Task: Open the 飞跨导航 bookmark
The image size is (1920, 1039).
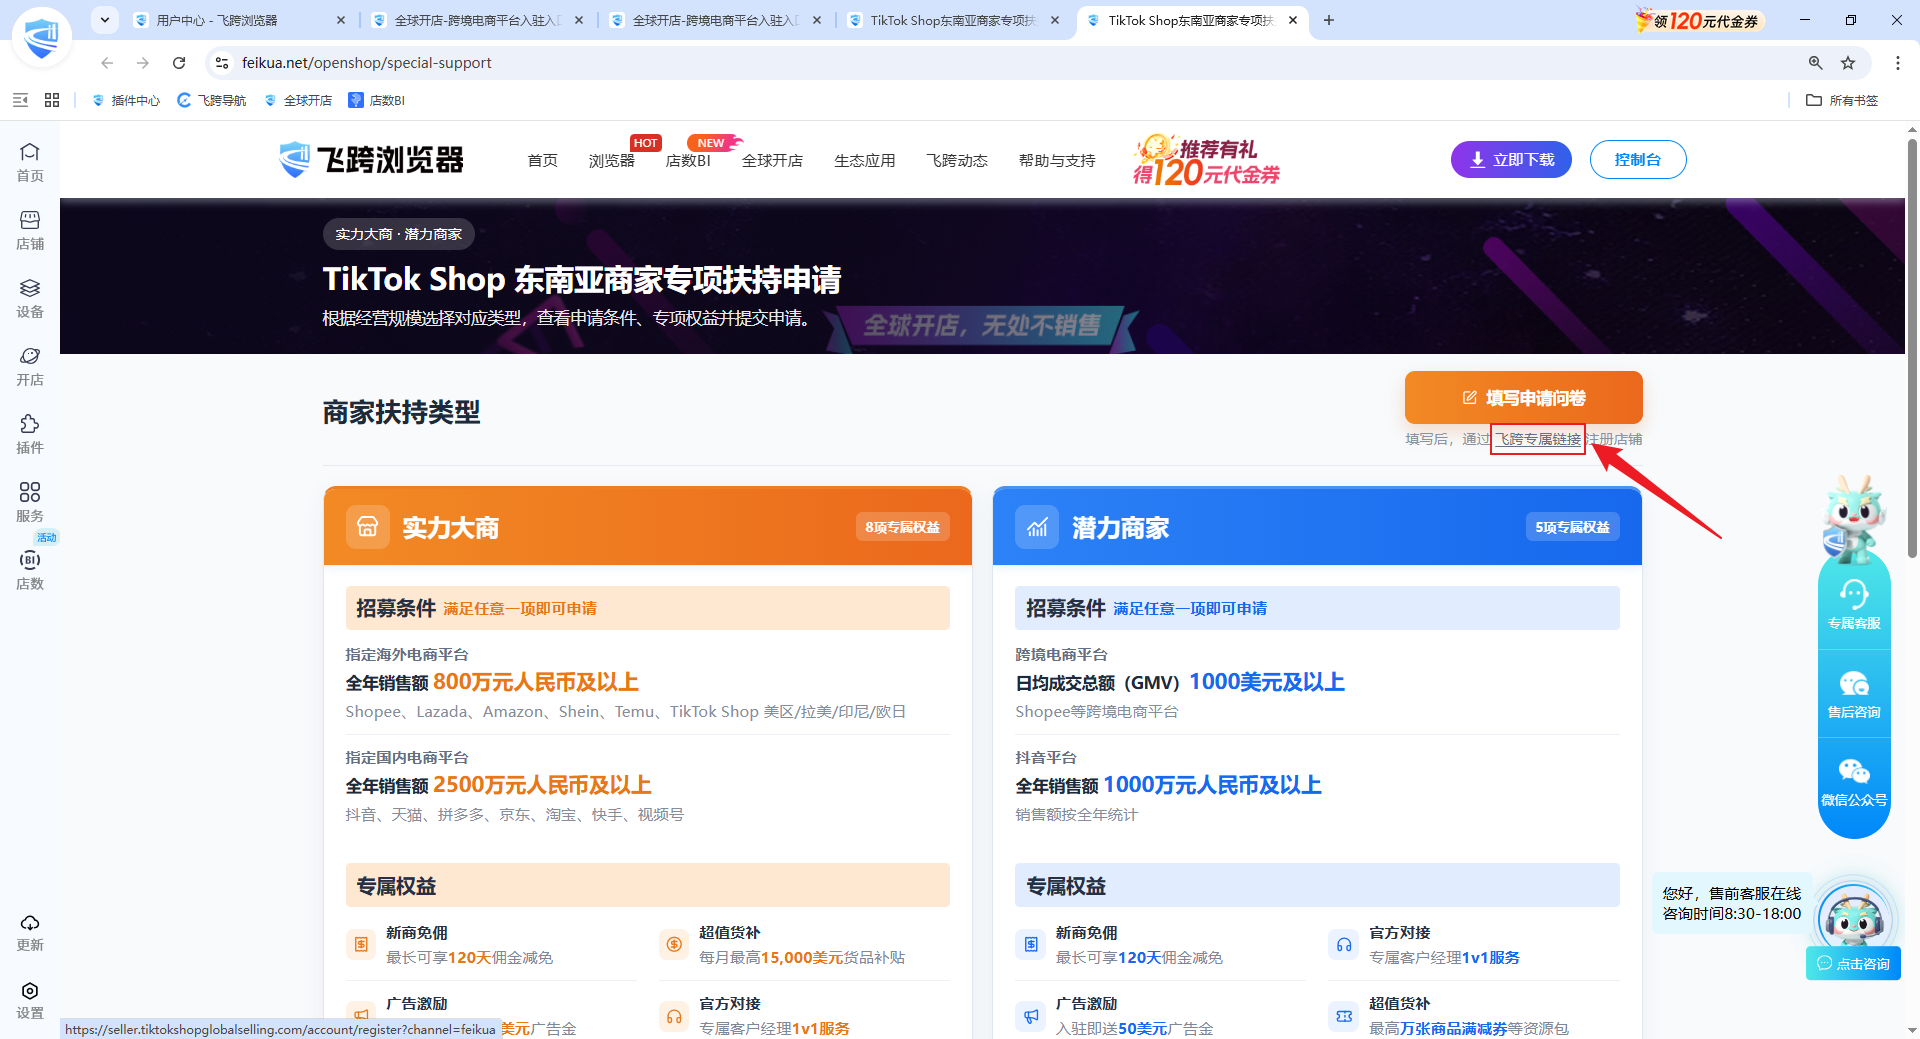Action: pyautogui.click(x=212, y=100)
